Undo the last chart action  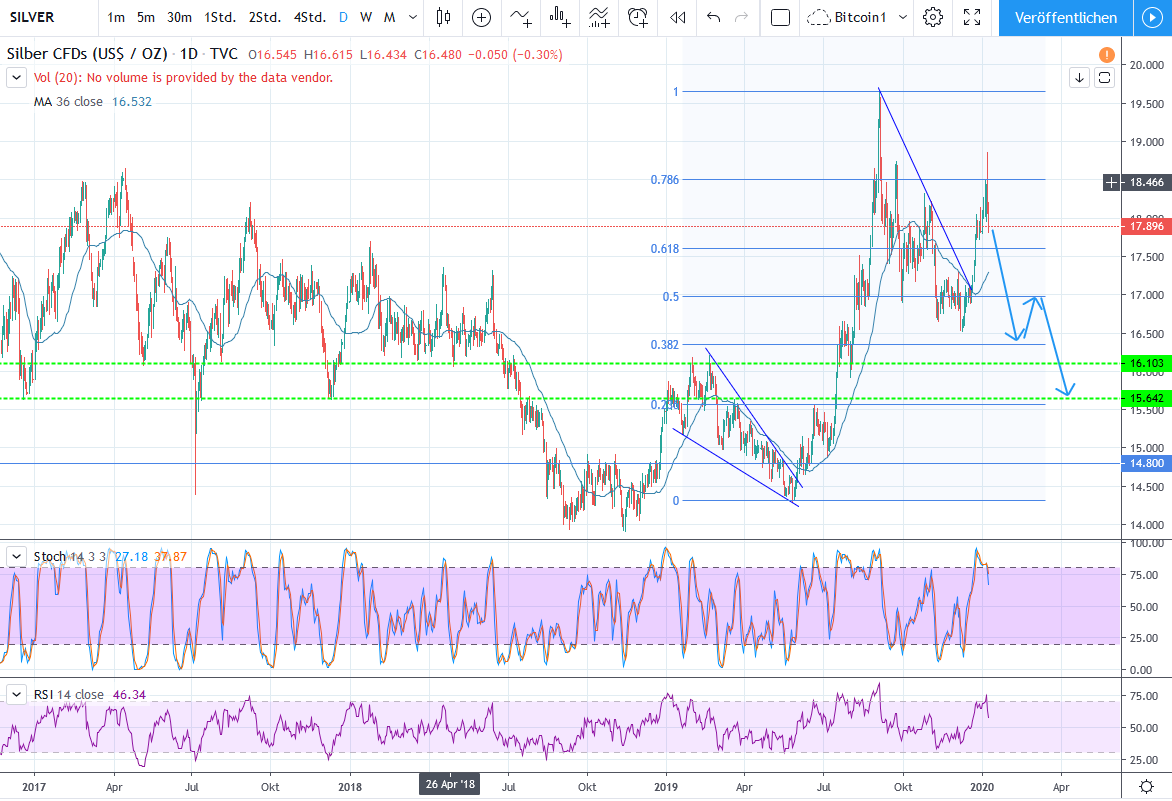(713, 17)
